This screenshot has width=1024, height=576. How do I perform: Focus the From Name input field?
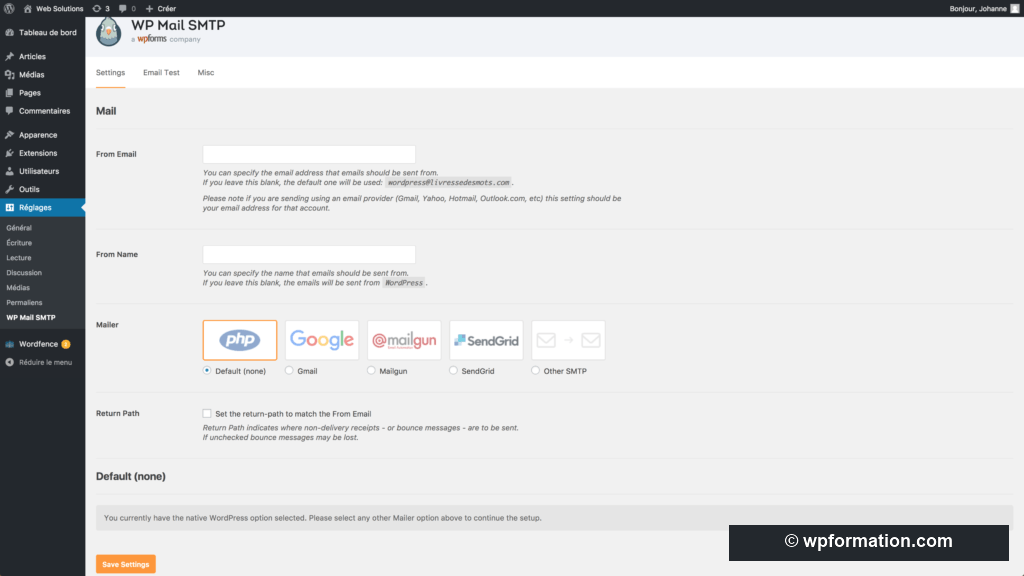click(x=309, y=255)
